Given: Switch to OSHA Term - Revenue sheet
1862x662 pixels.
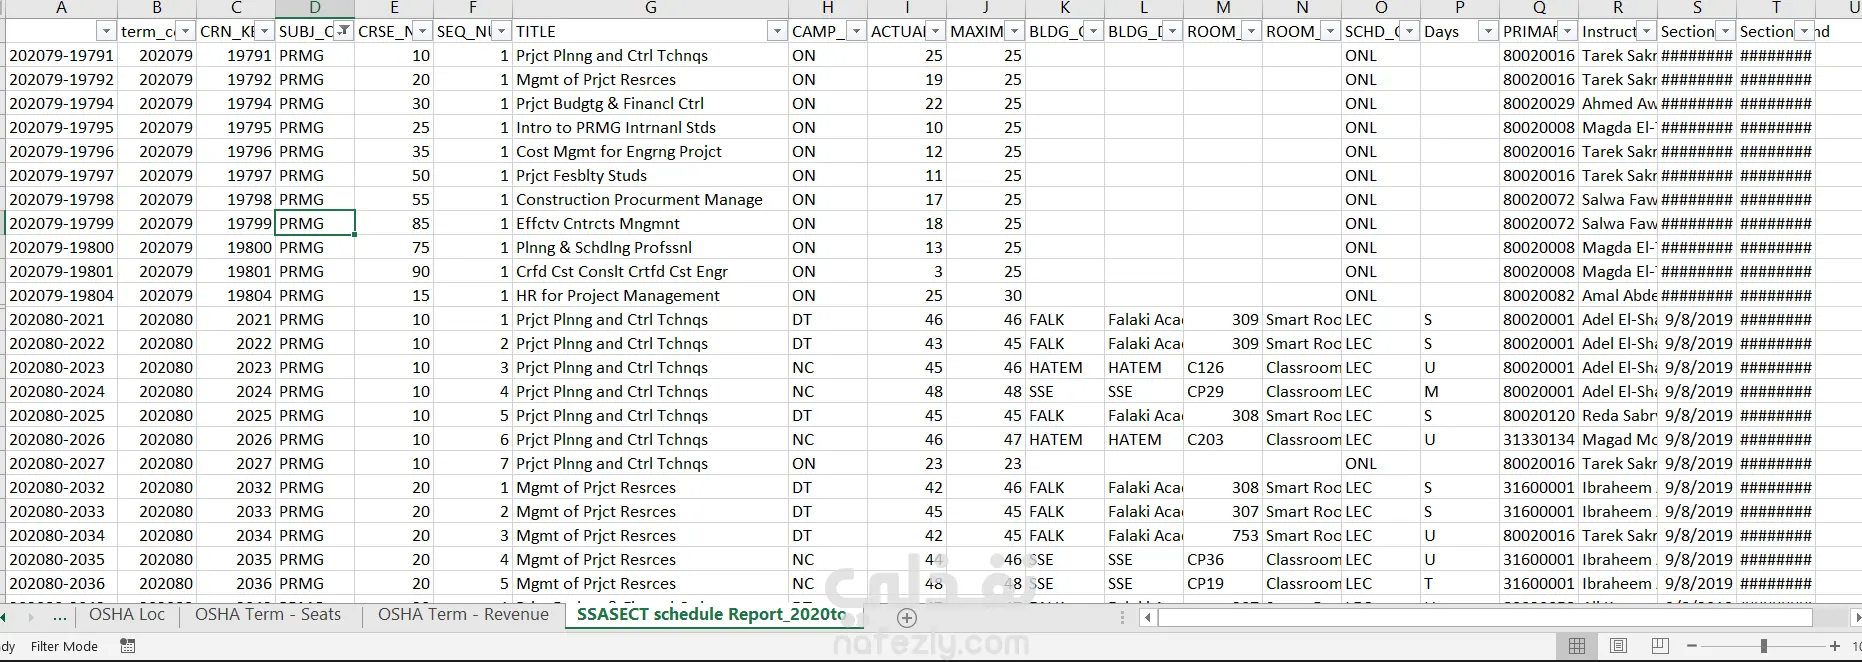Looking at the screenshot, I should 463,615.
